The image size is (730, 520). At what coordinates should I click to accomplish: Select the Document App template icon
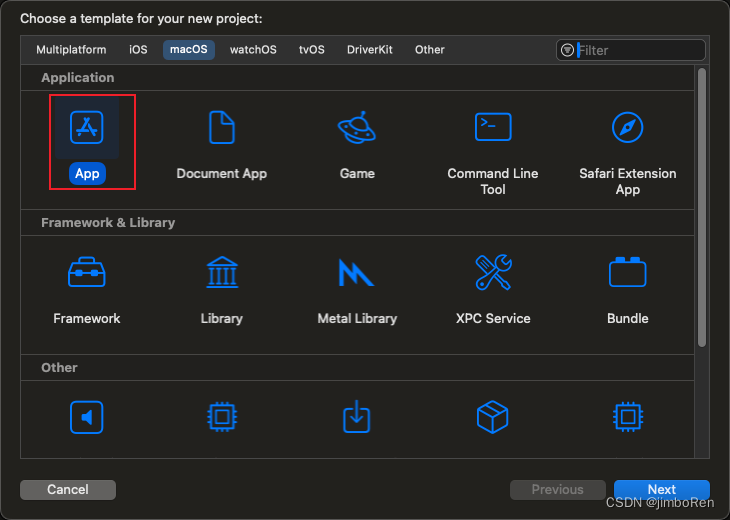coord(222,127)
